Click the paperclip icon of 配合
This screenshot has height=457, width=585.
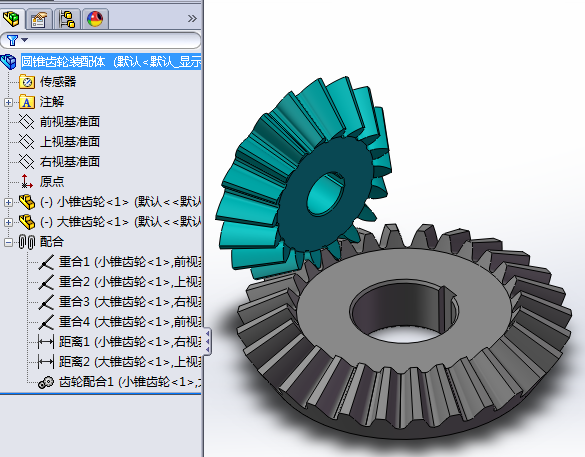(27, 242)
